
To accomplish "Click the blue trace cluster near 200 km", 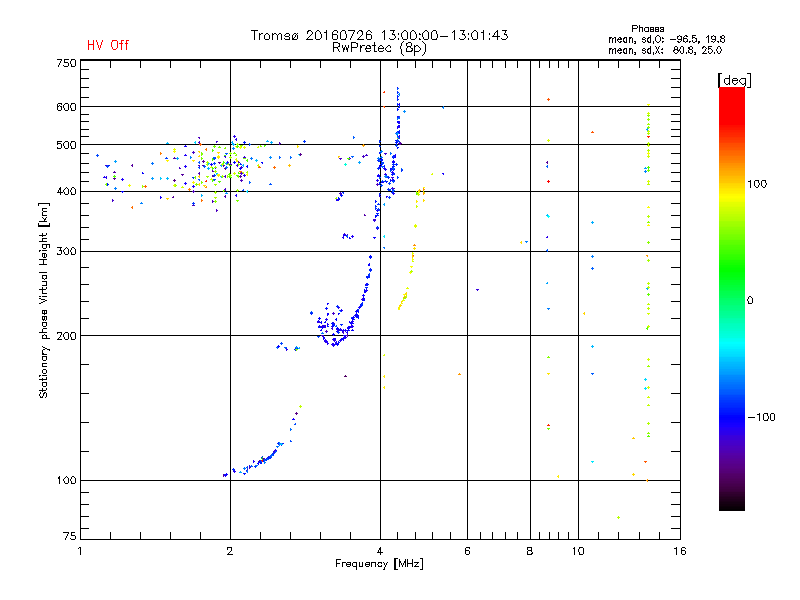I will click(334, 327).
